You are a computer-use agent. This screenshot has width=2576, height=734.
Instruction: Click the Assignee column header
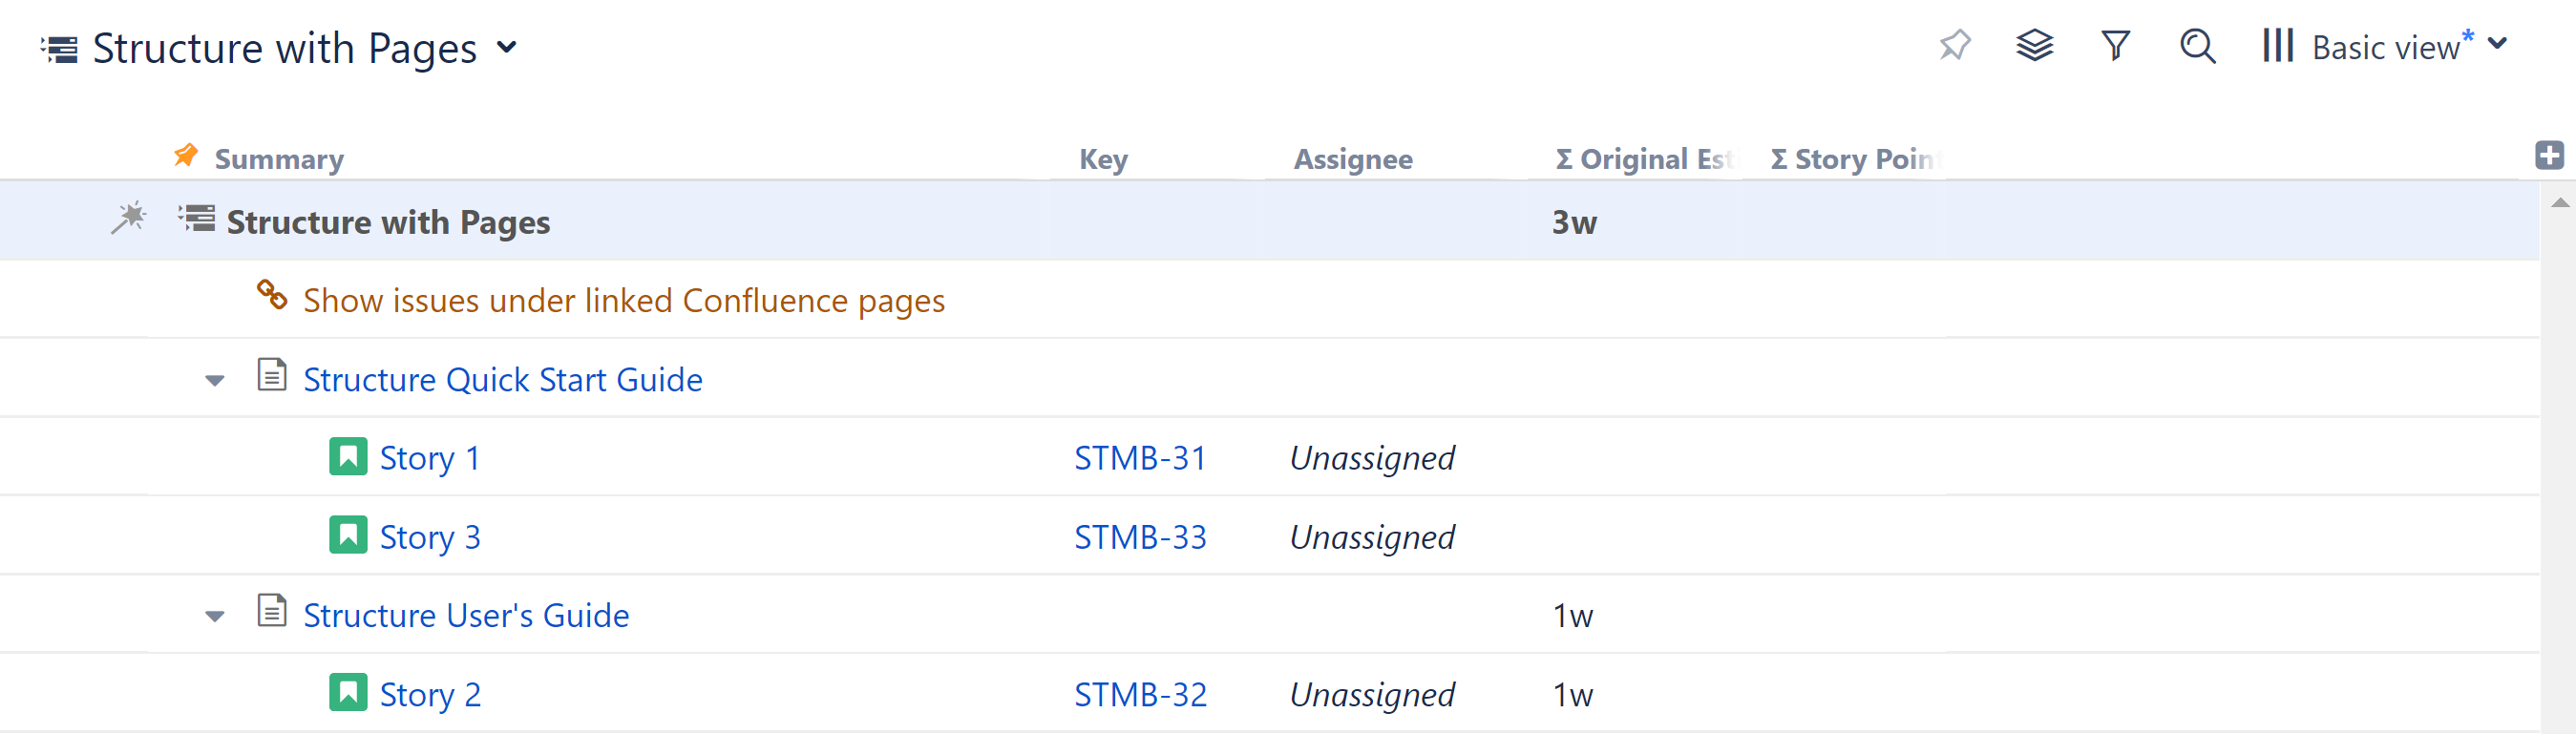click(x=1354, y=158)
